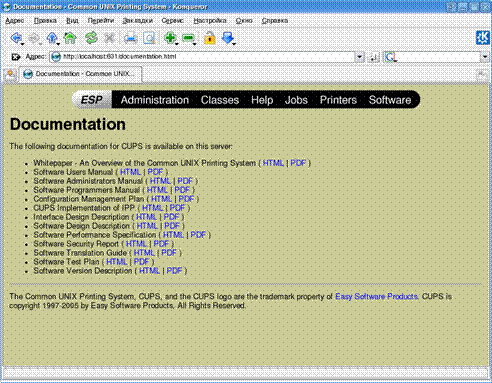Open the Вид menu
The width and height of the screenshot is (492, 383).
72,21
